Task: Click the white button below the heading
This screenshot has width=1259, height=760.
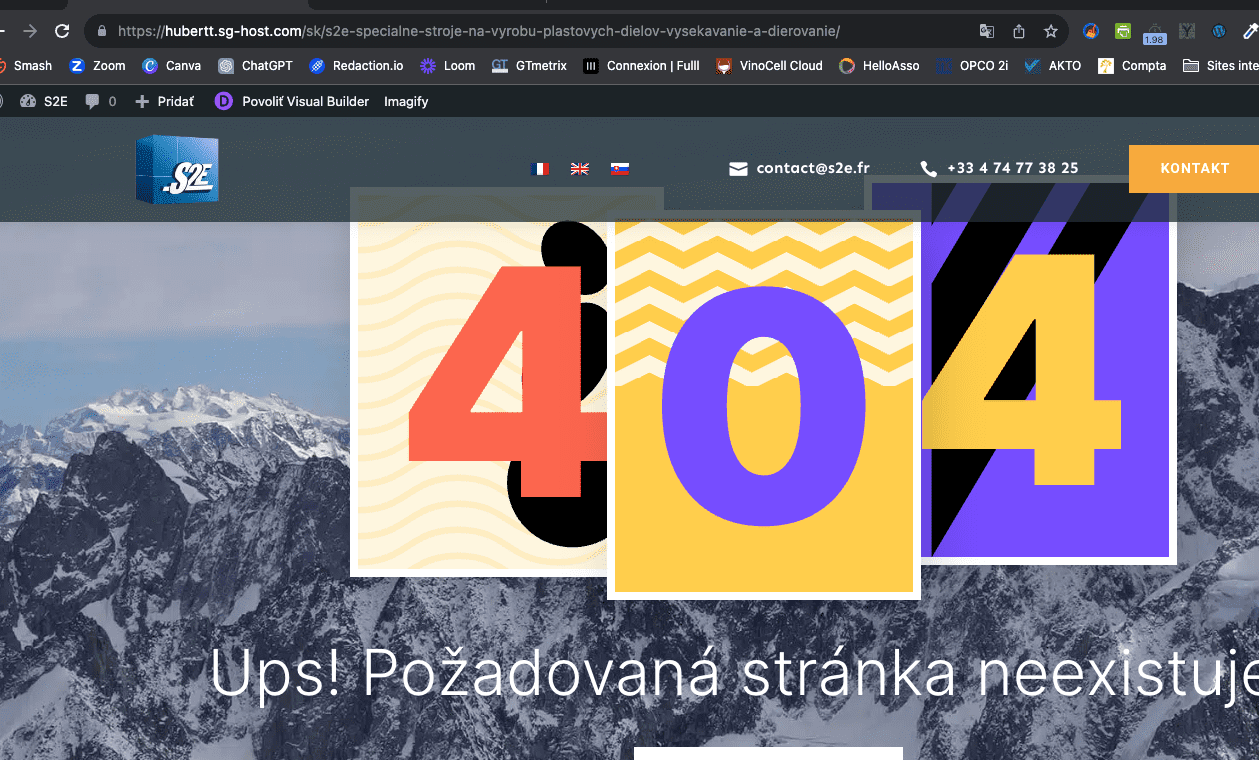Action: [x=768, y=753]
